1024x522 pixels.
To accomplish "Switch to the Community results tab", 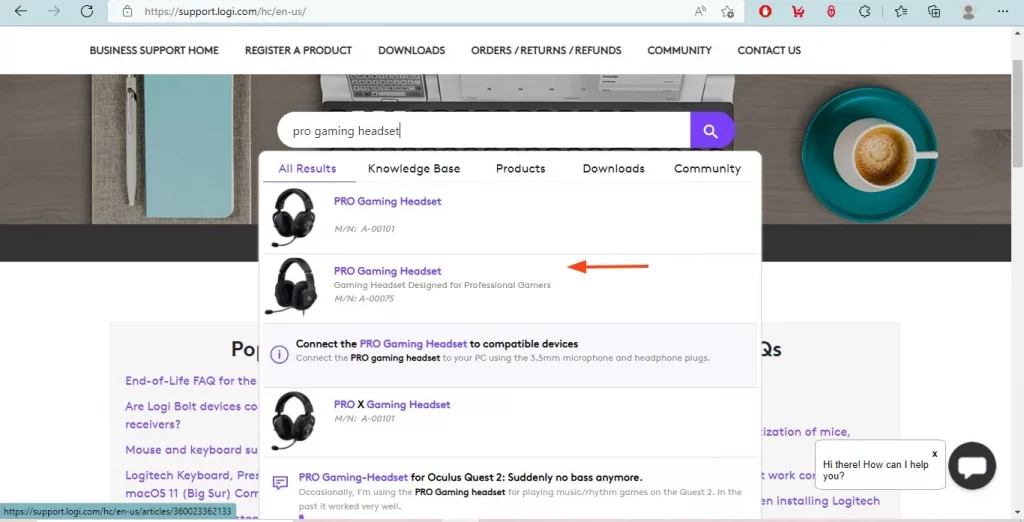I will click(x=707, y=169).
